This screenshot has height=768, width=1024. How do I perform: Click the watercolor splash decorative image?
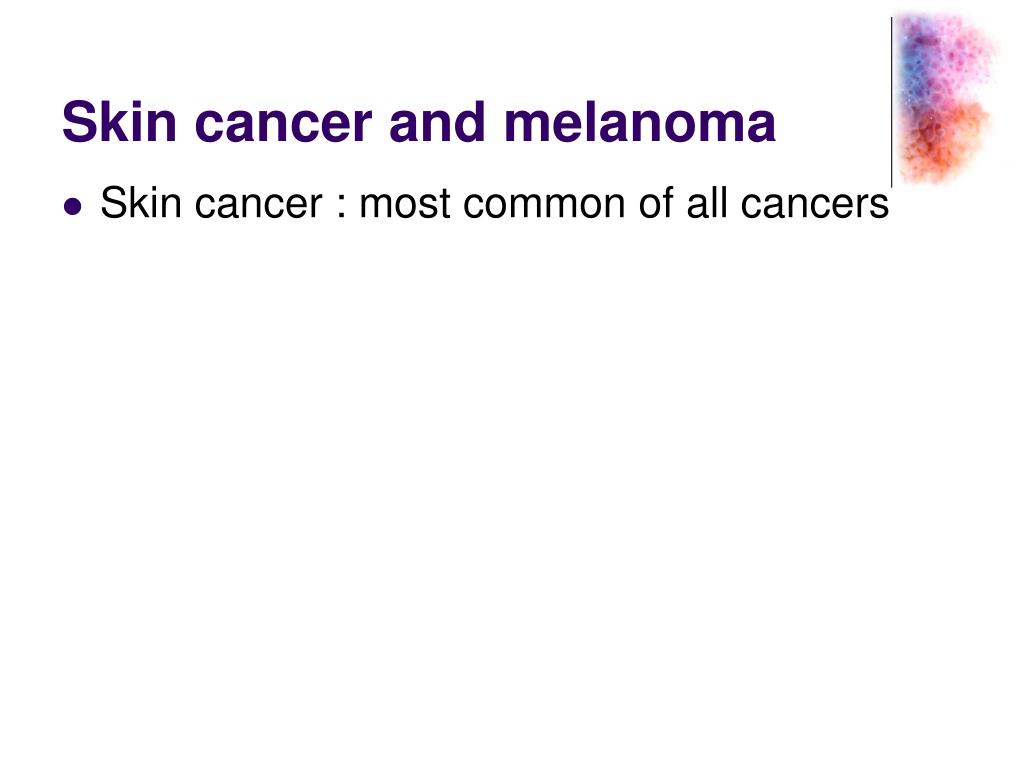coord(947,99)
